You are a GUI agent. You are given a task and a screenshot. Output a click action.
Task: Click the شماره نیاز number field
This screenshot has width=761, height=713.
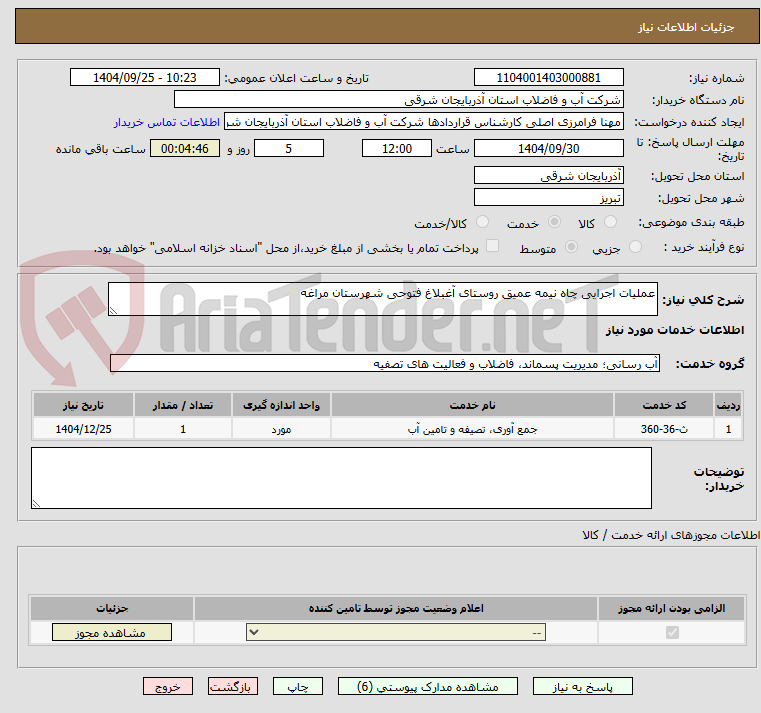[x=548, y=78]
